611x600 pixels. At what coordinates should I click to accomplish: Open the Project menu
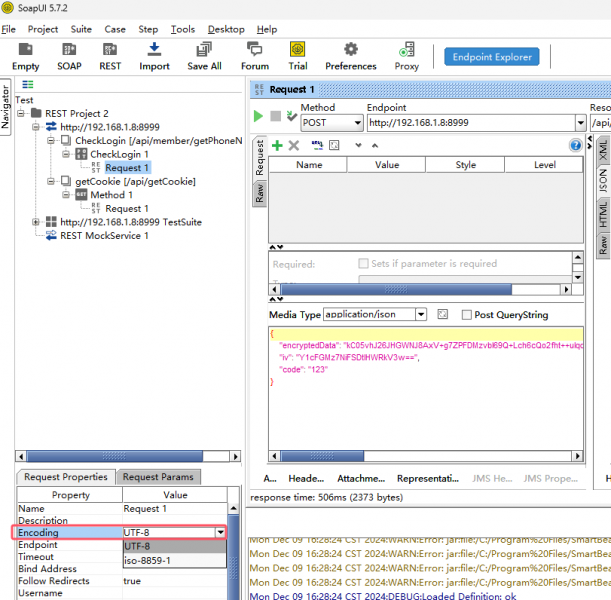[43, 29]
